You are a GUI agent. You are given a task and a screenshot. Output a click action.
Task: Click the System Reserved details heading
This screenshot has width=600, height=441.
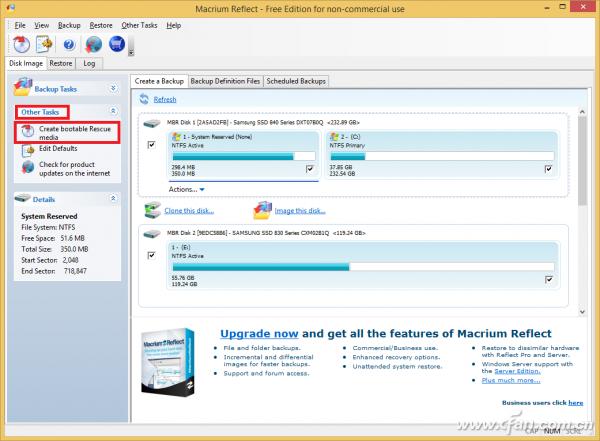[49, 216]
